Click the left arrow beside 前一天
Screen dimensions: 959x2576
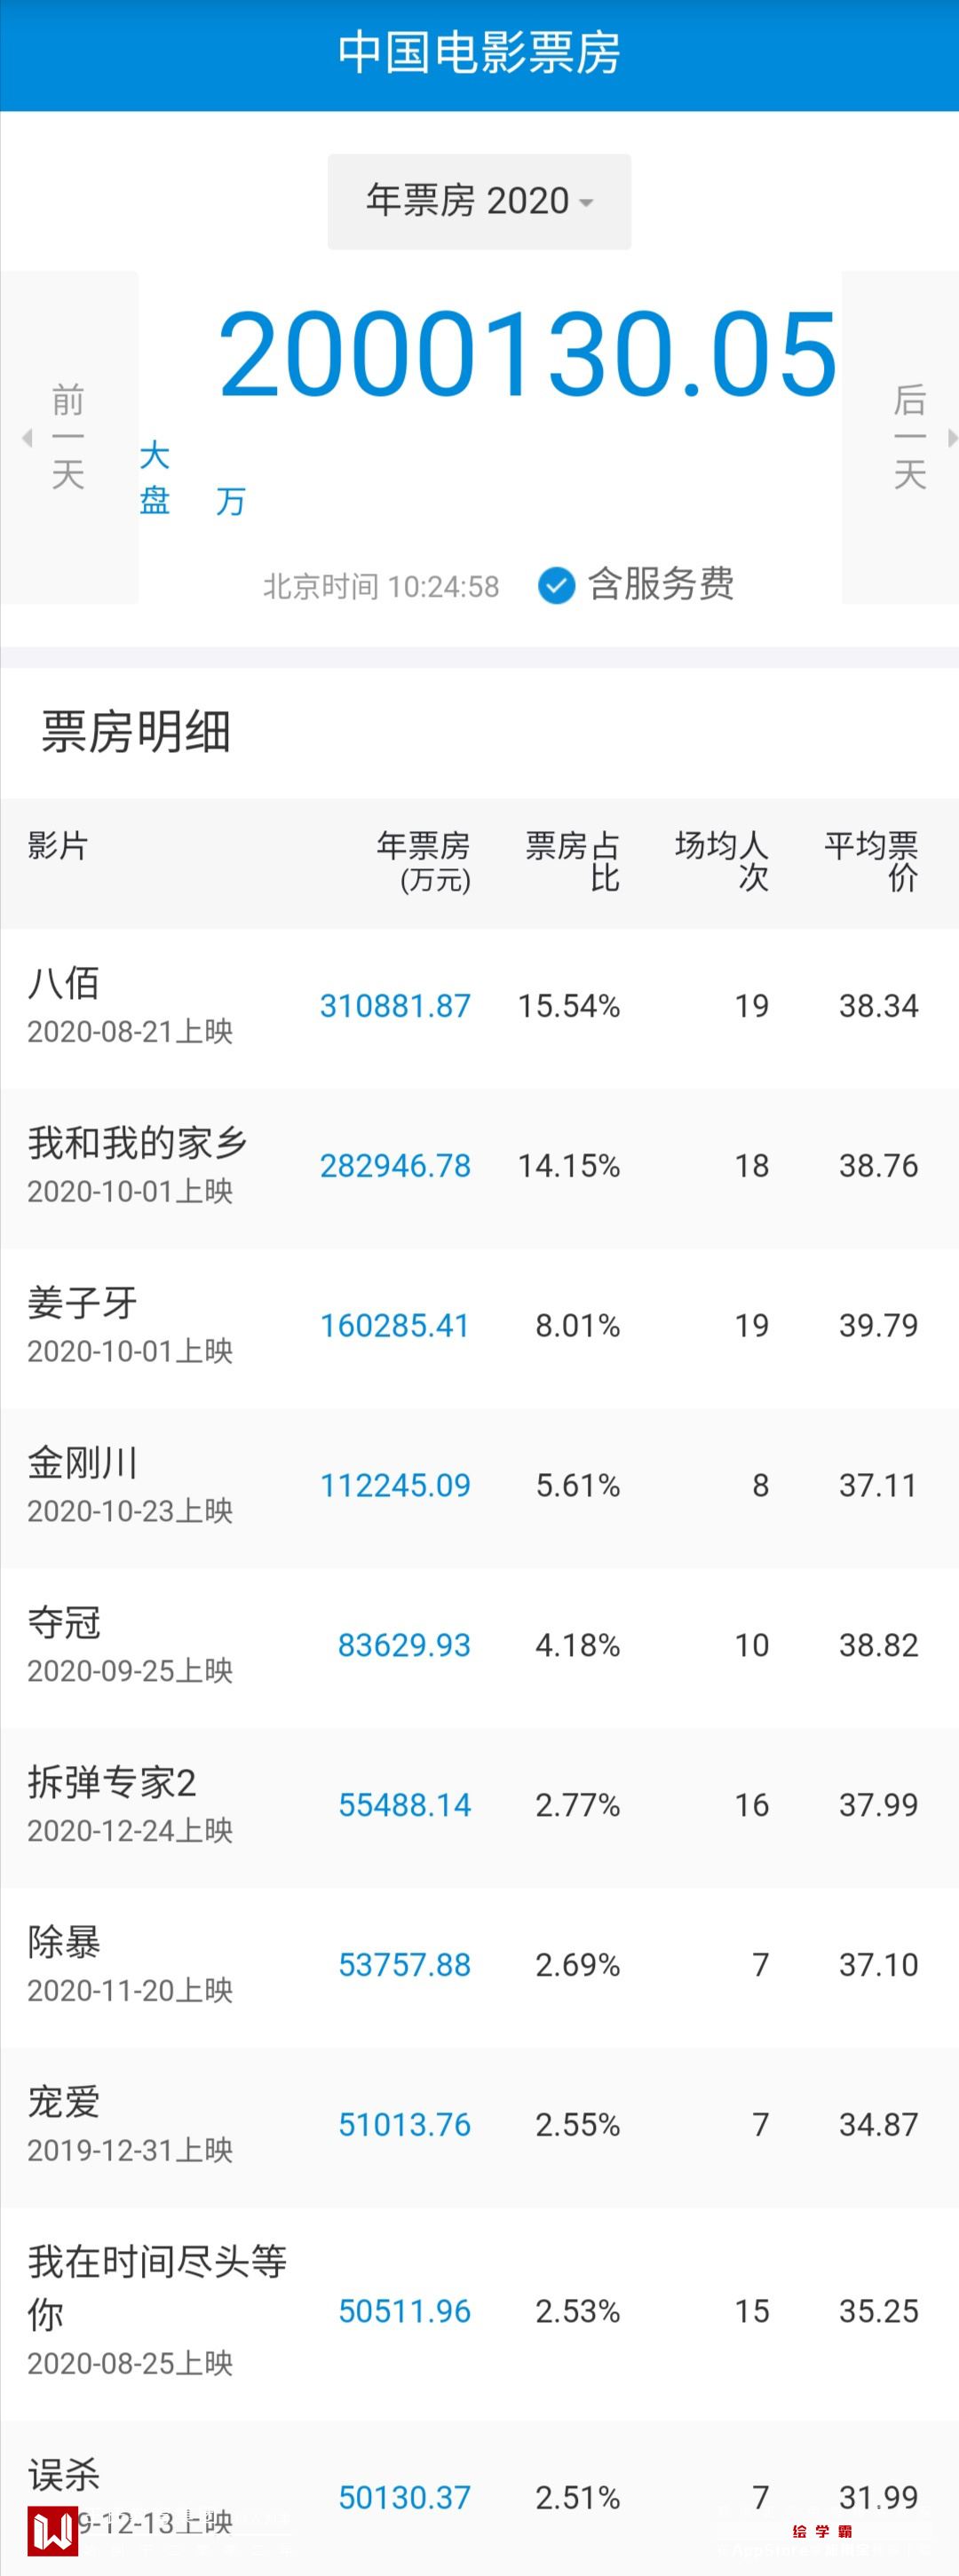(x=27, y=437)
